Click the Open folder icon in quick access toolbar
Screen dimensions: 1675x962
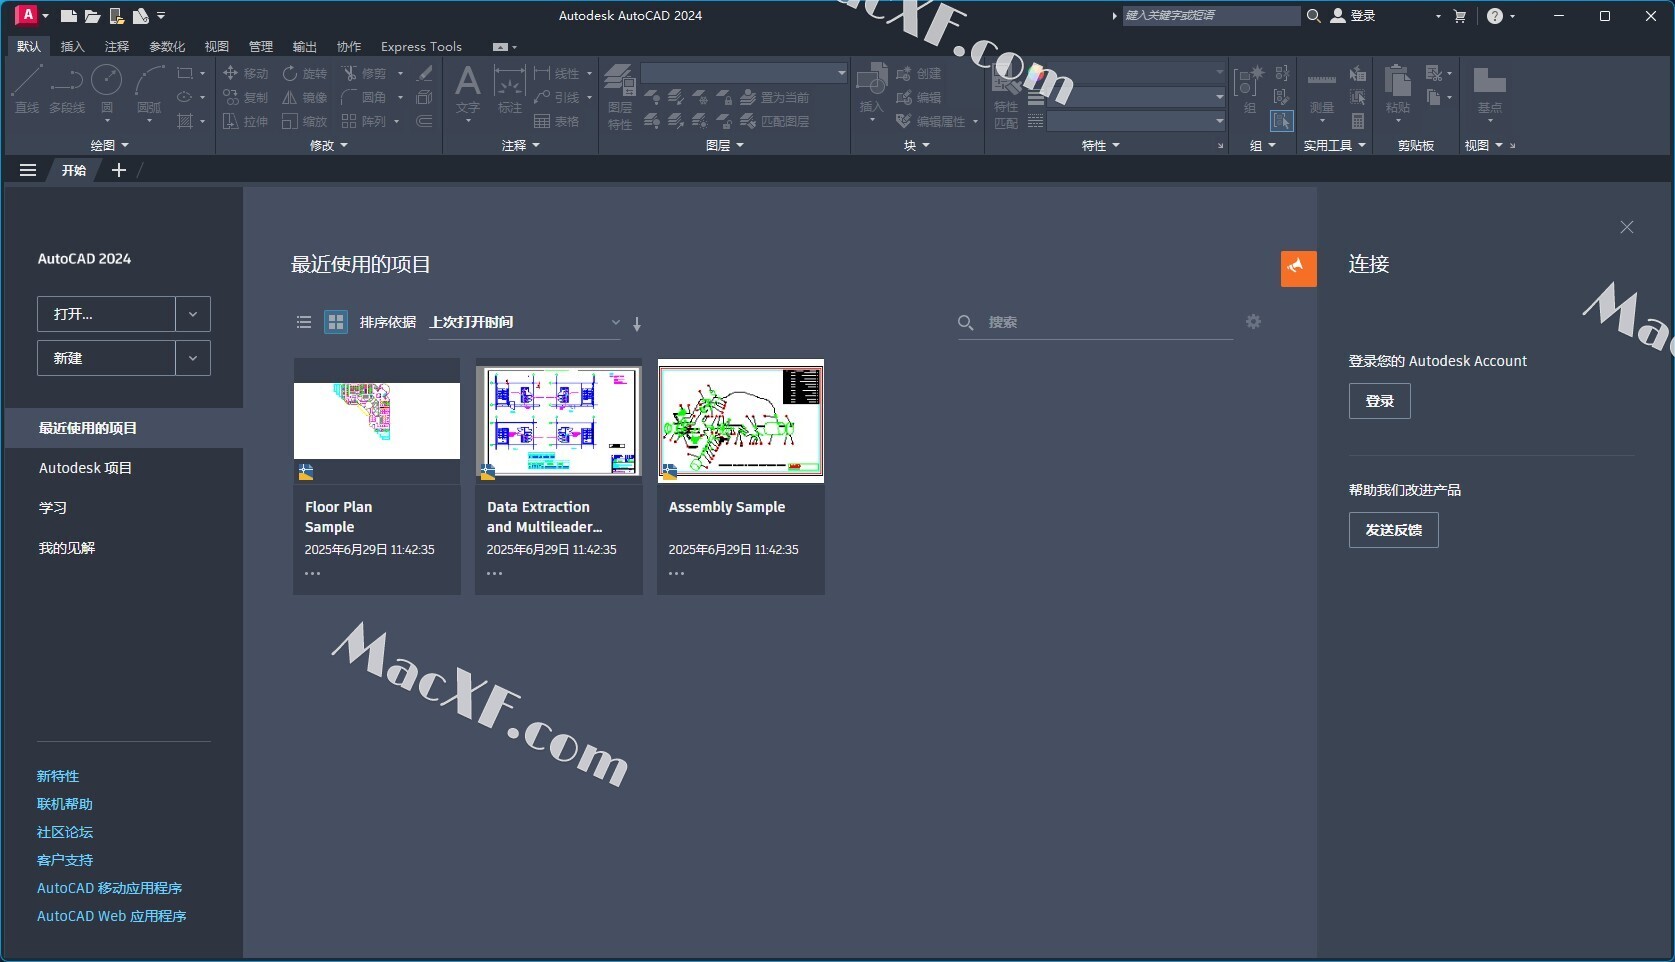tap(92, 16)
